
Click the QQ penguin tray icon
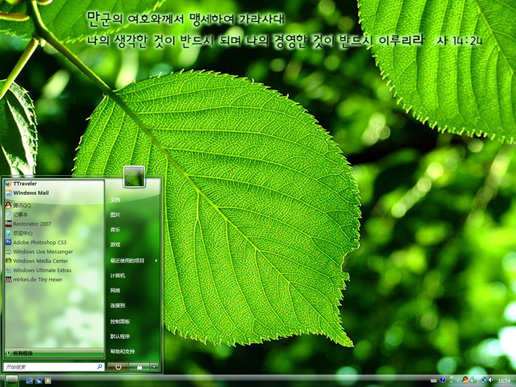tap(465, 380)
